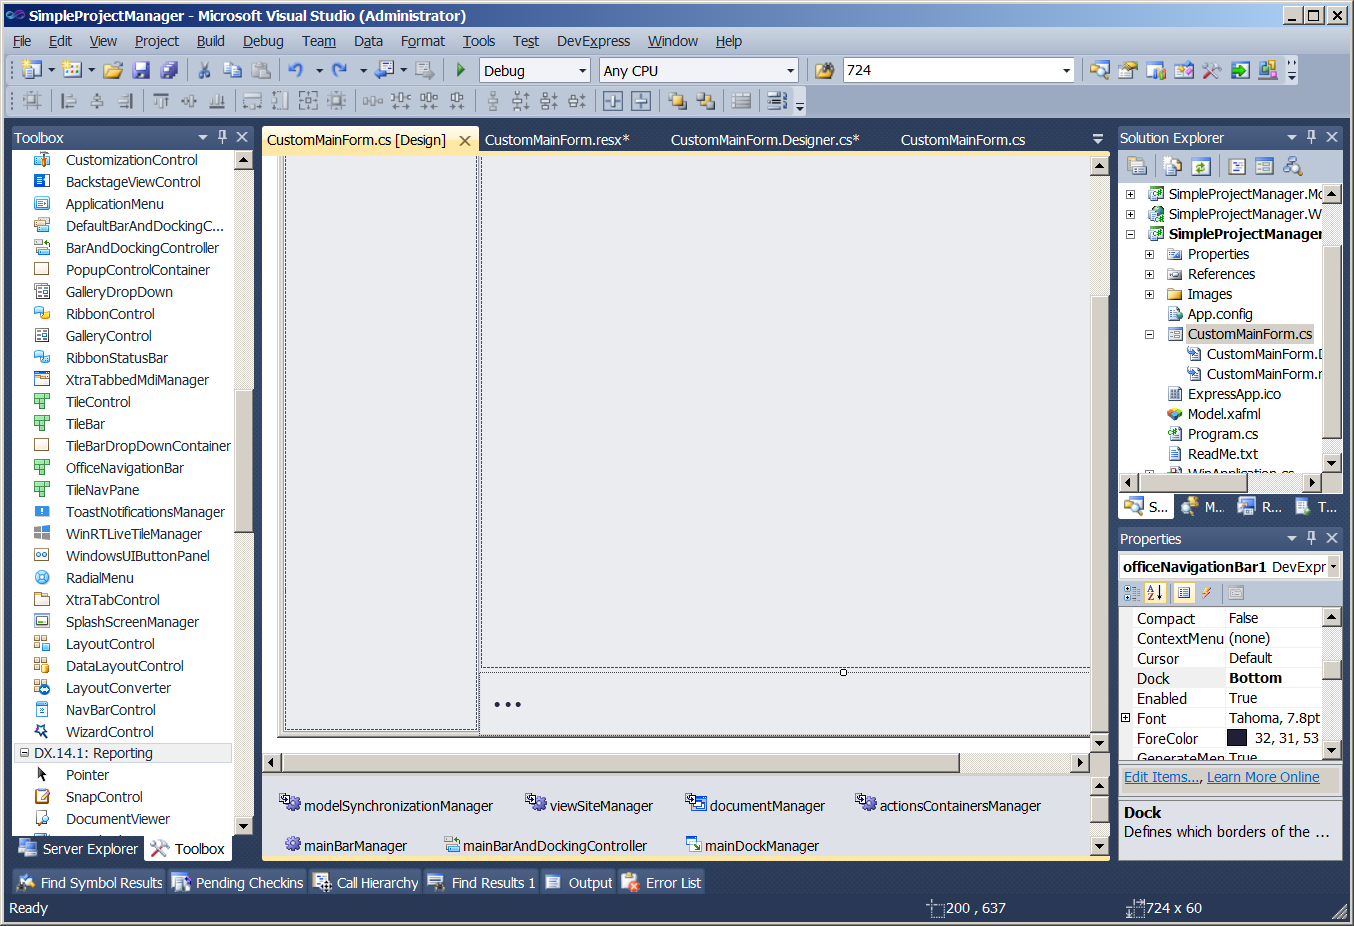Click the ForeColor color swatch

coord(1237,738)
